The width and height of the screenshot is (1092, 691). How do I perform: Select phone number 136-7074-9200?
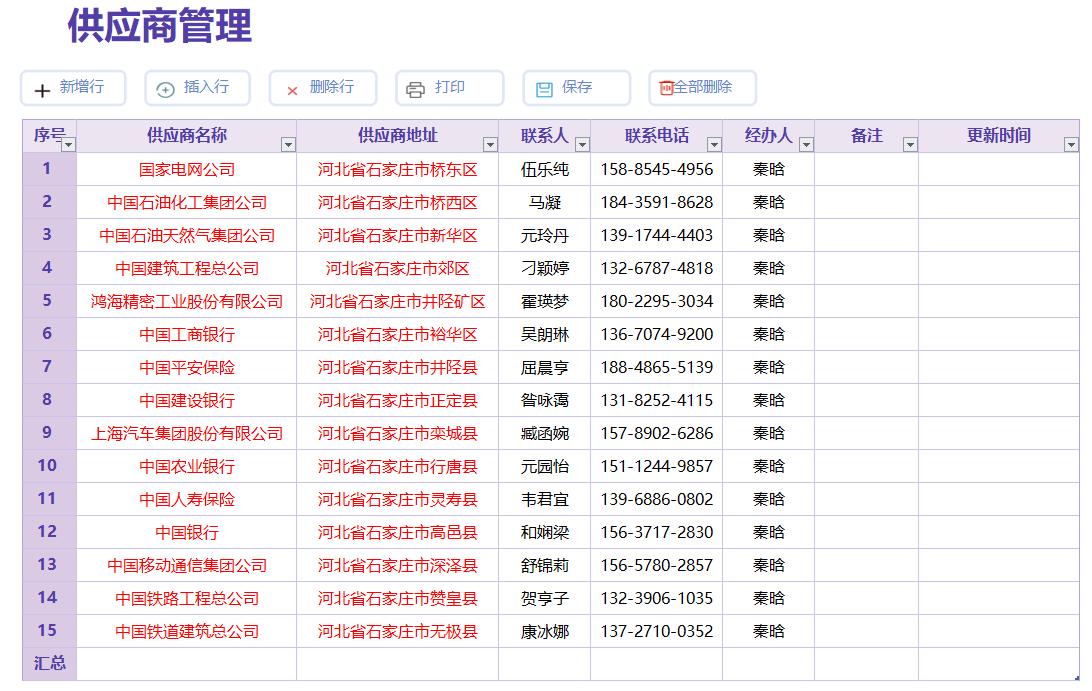tap(657, 334)
